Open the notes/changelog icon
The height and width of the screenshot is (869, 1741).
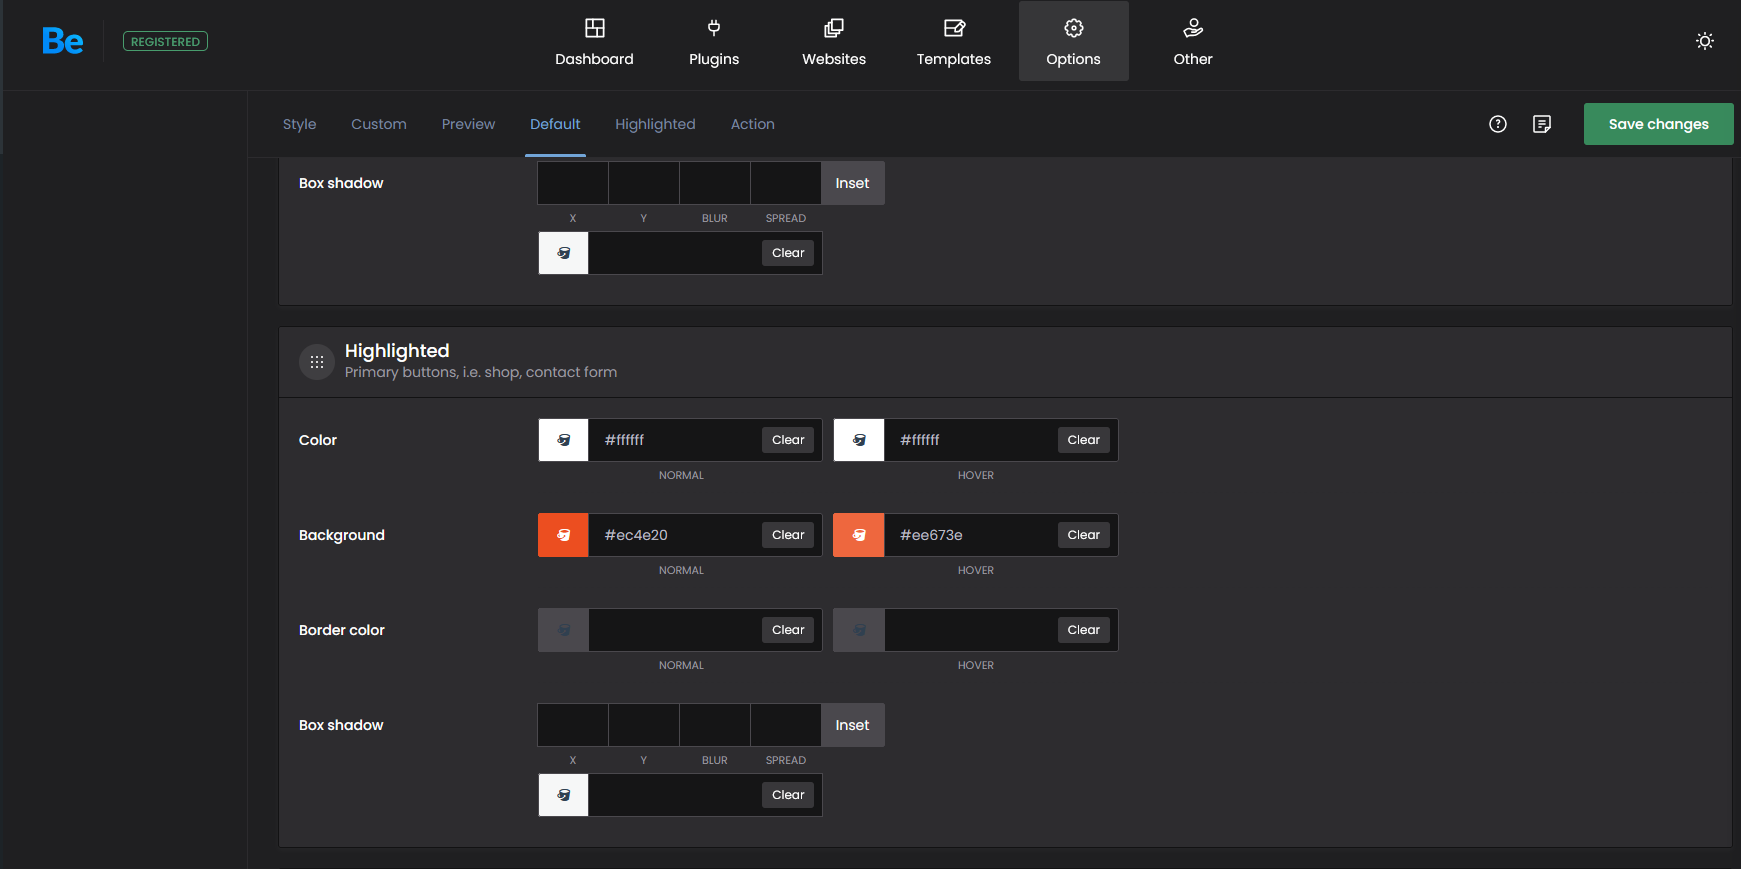[1542, 124]
